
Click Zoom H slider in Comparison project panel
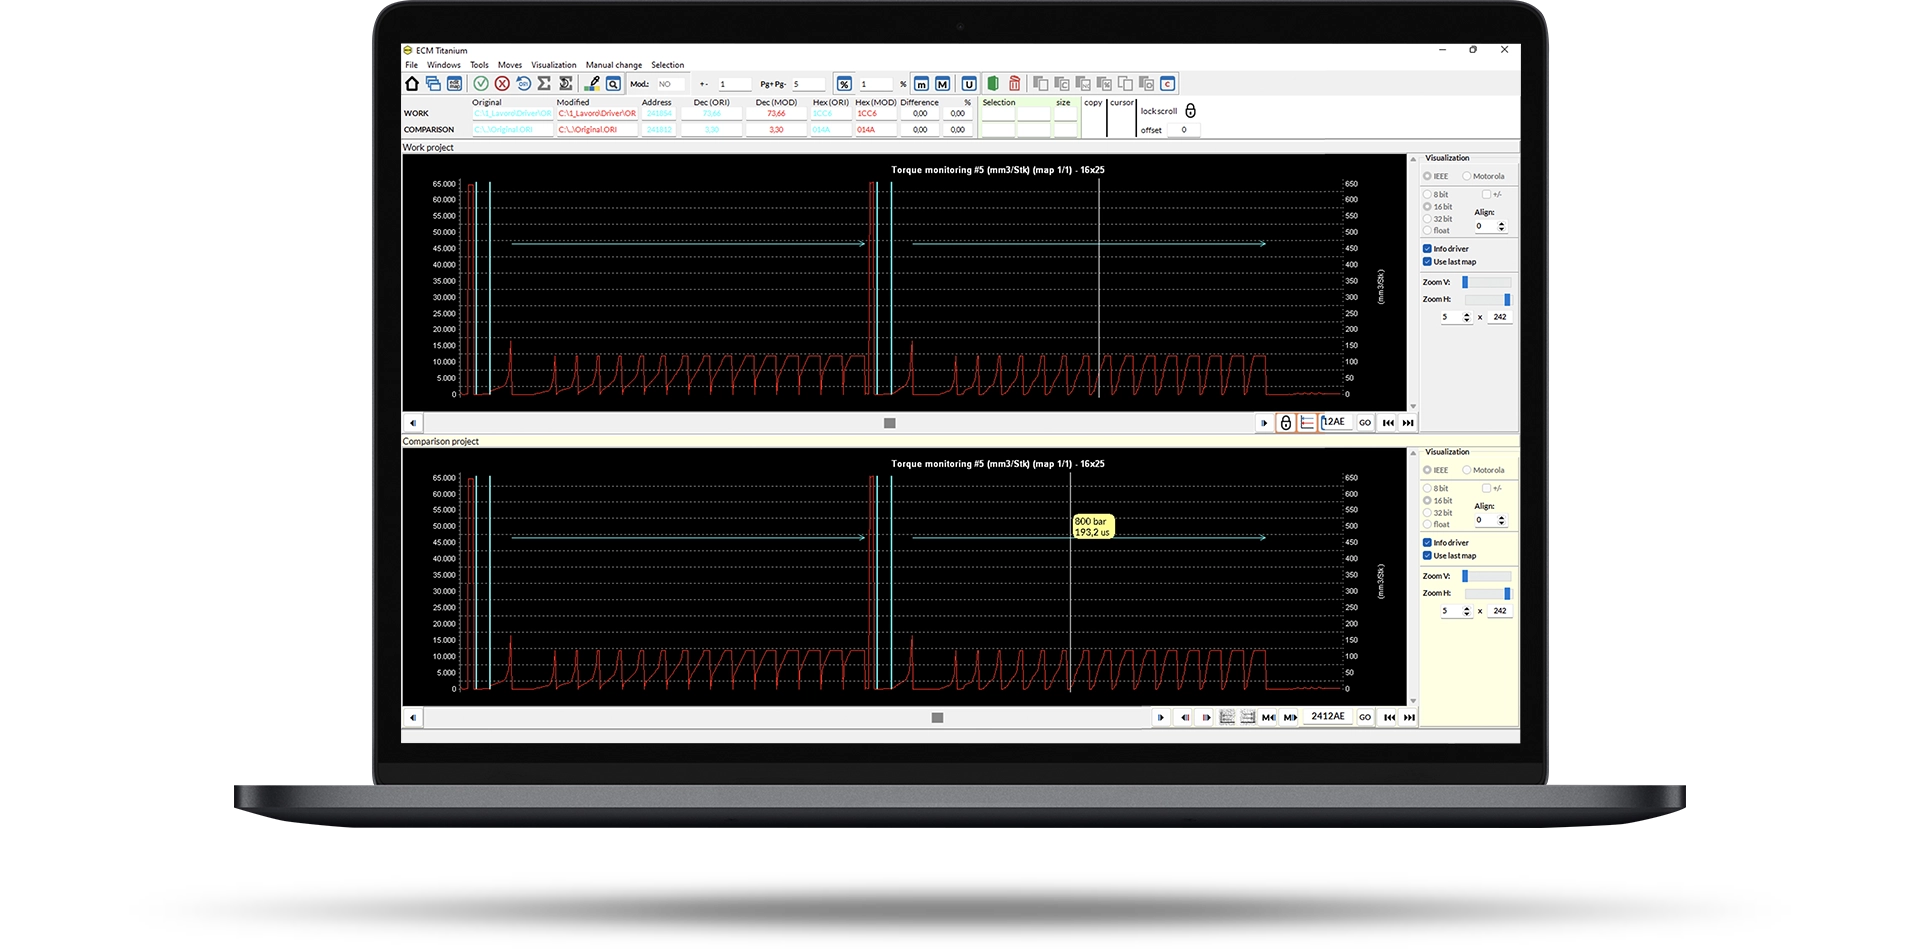click(1487, 593)
